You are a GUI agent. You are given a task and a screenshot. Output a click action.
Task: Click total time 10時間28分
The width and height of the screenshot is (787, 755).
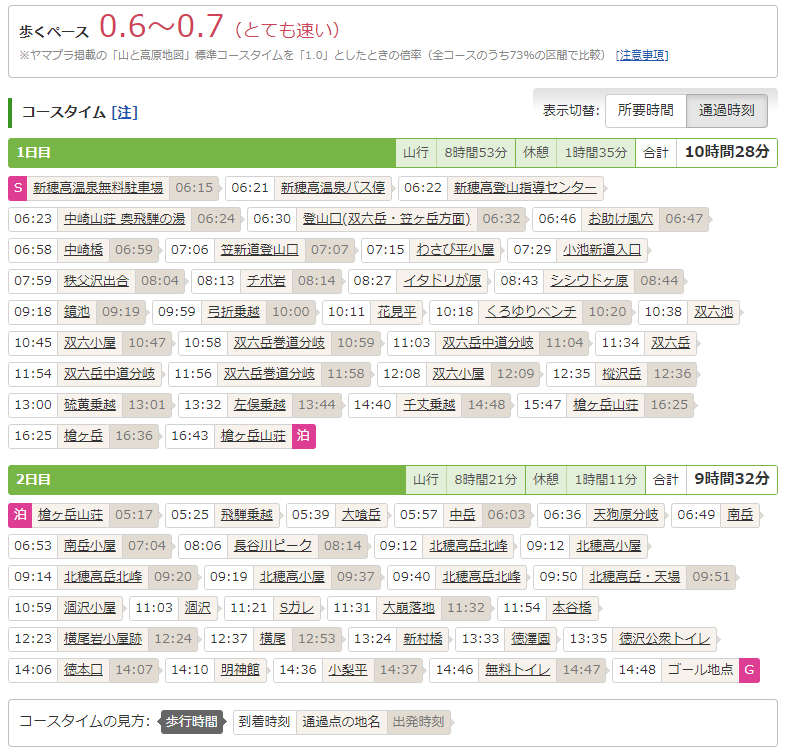[727, 152]
